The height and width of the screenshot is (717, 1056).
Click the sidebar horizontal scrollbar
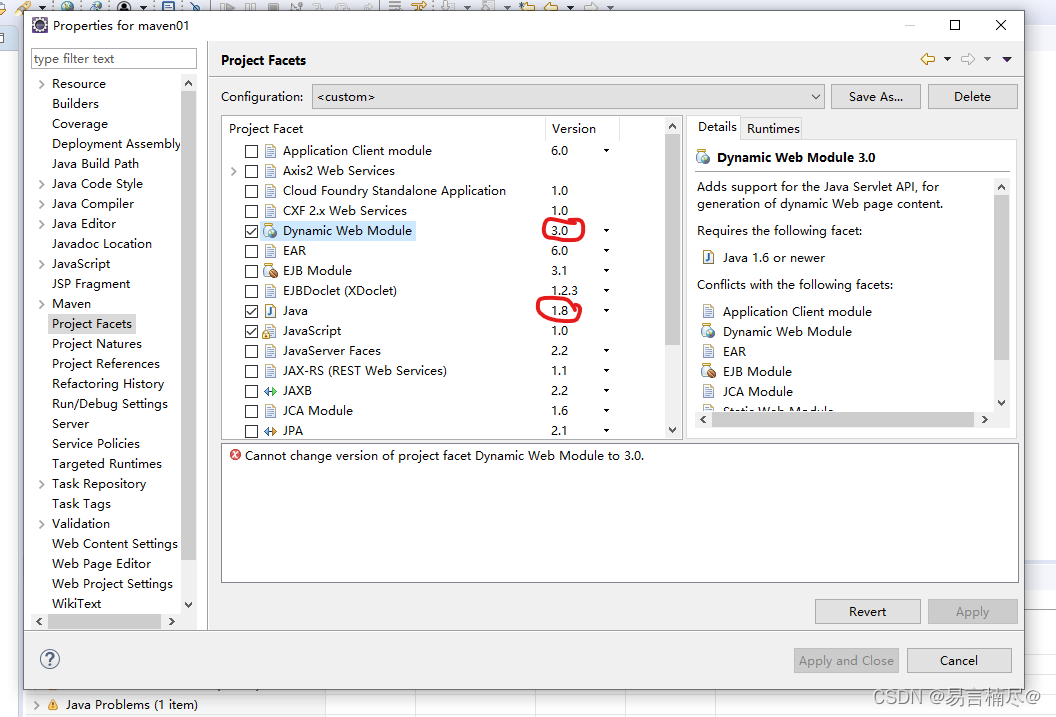pyautogui.click(x=105, y=621)
